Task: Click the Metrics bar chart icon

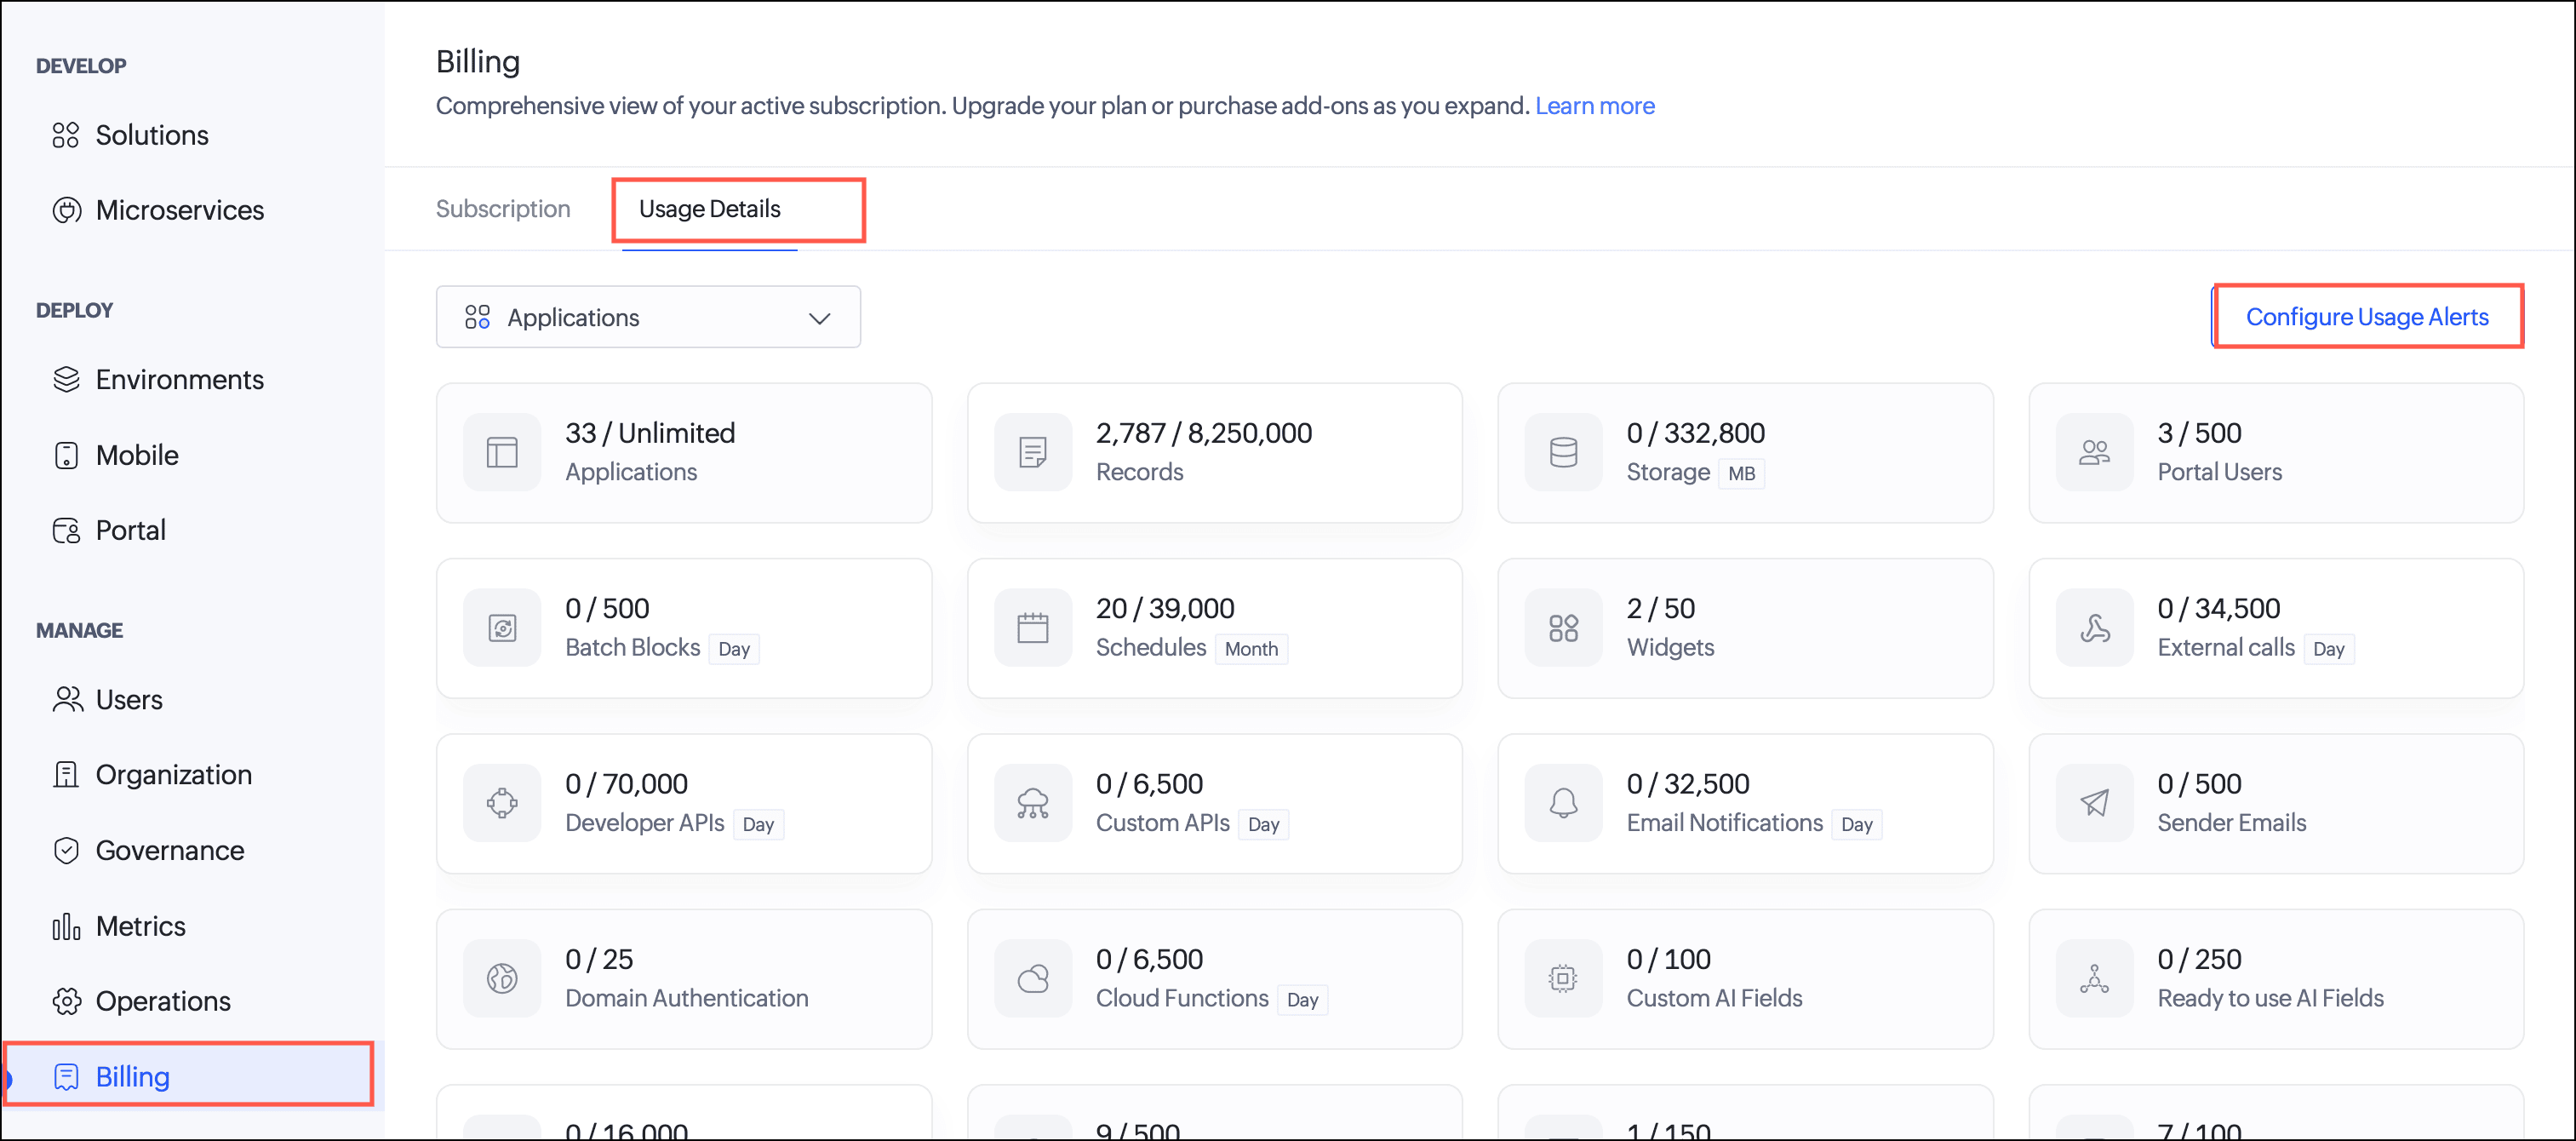Action: [66, 926]
